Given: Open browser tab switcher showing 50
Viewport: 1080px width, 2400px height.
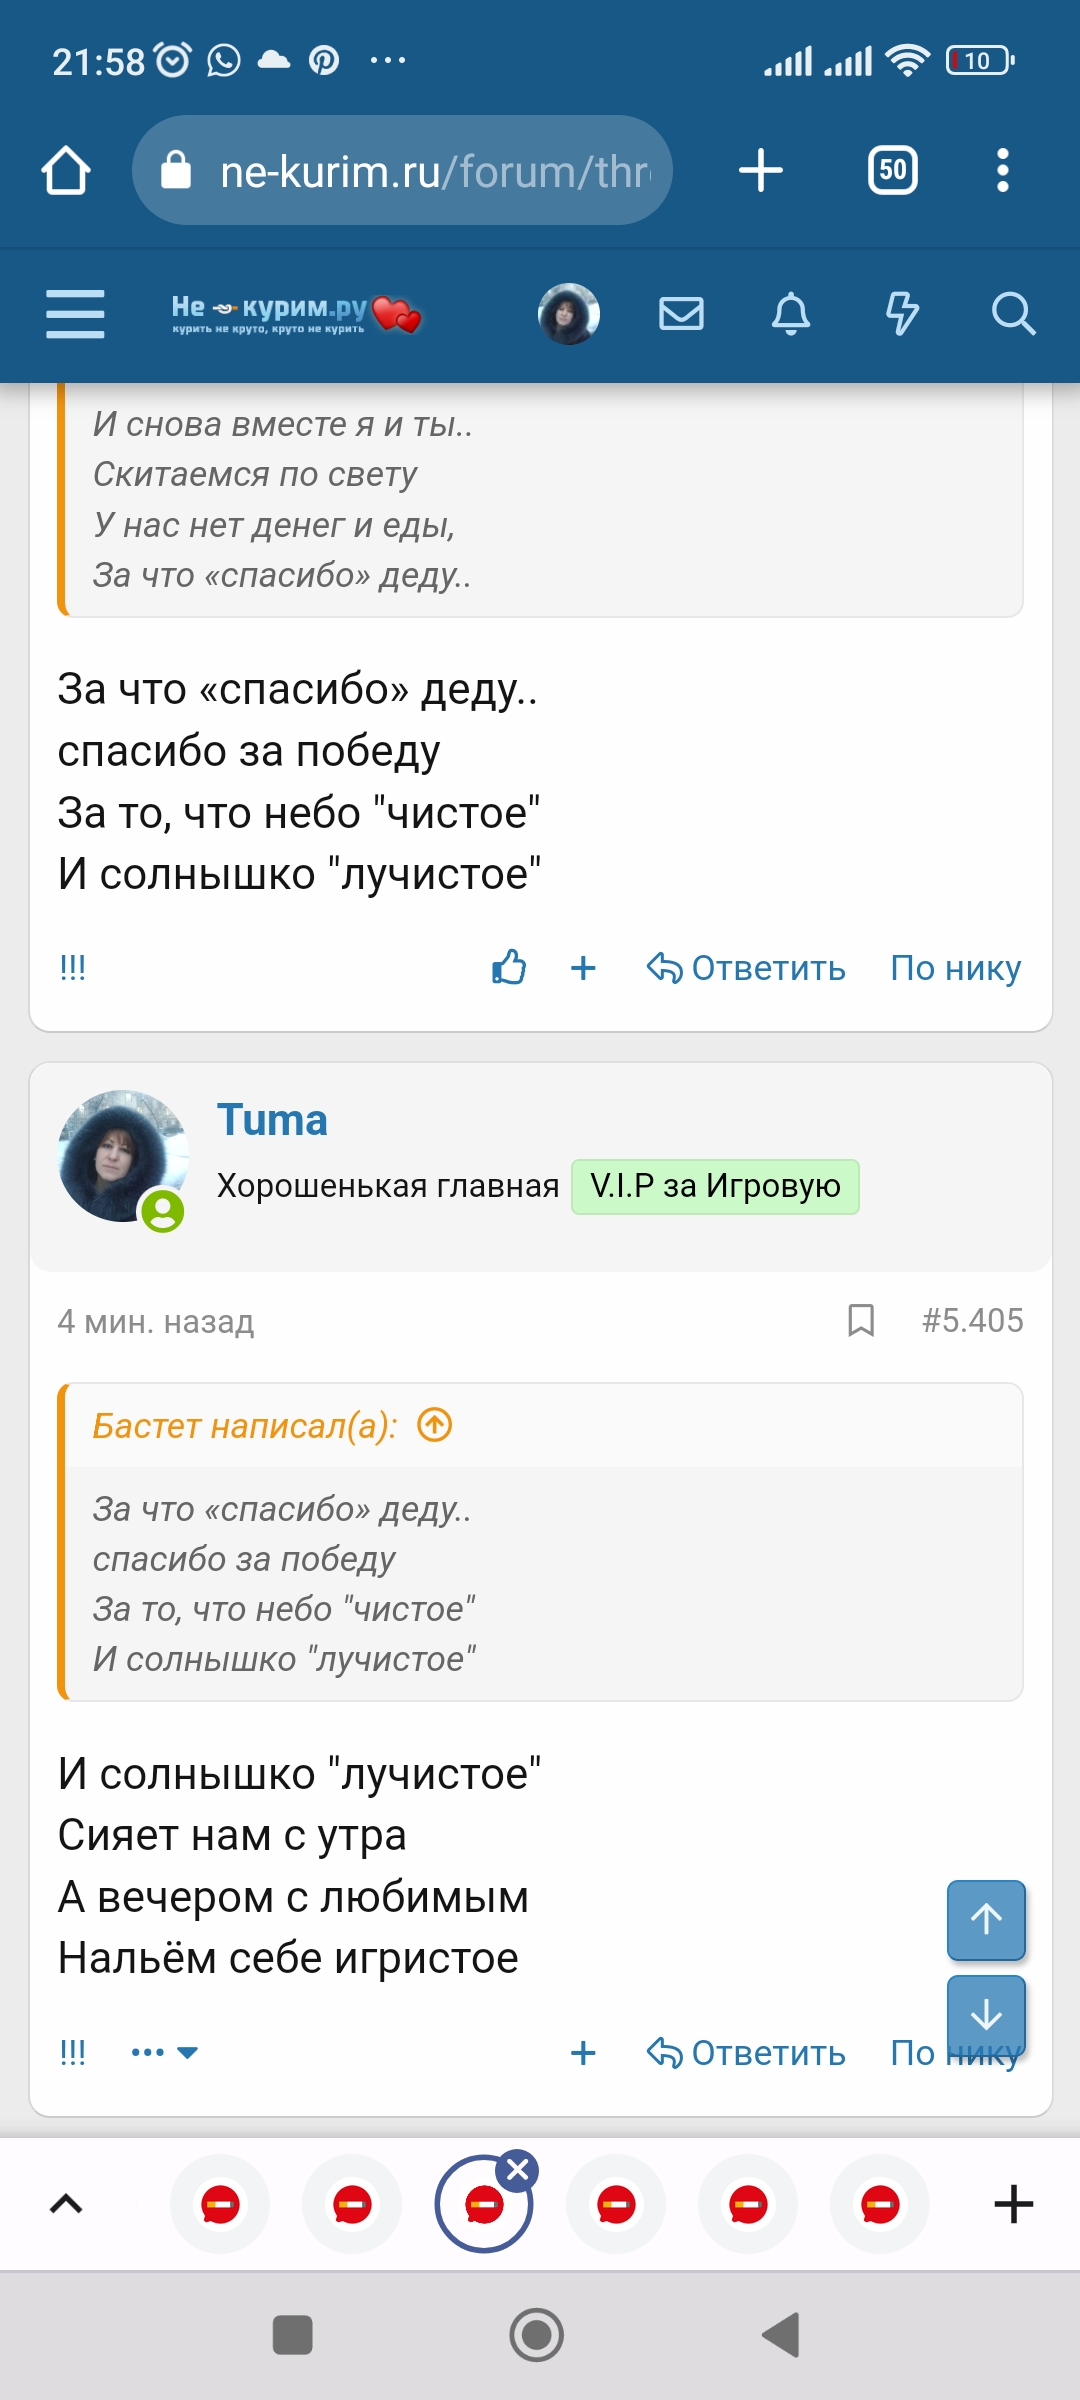Looking at the screenshot, I should pyautogui.click(x=892, y=171).
